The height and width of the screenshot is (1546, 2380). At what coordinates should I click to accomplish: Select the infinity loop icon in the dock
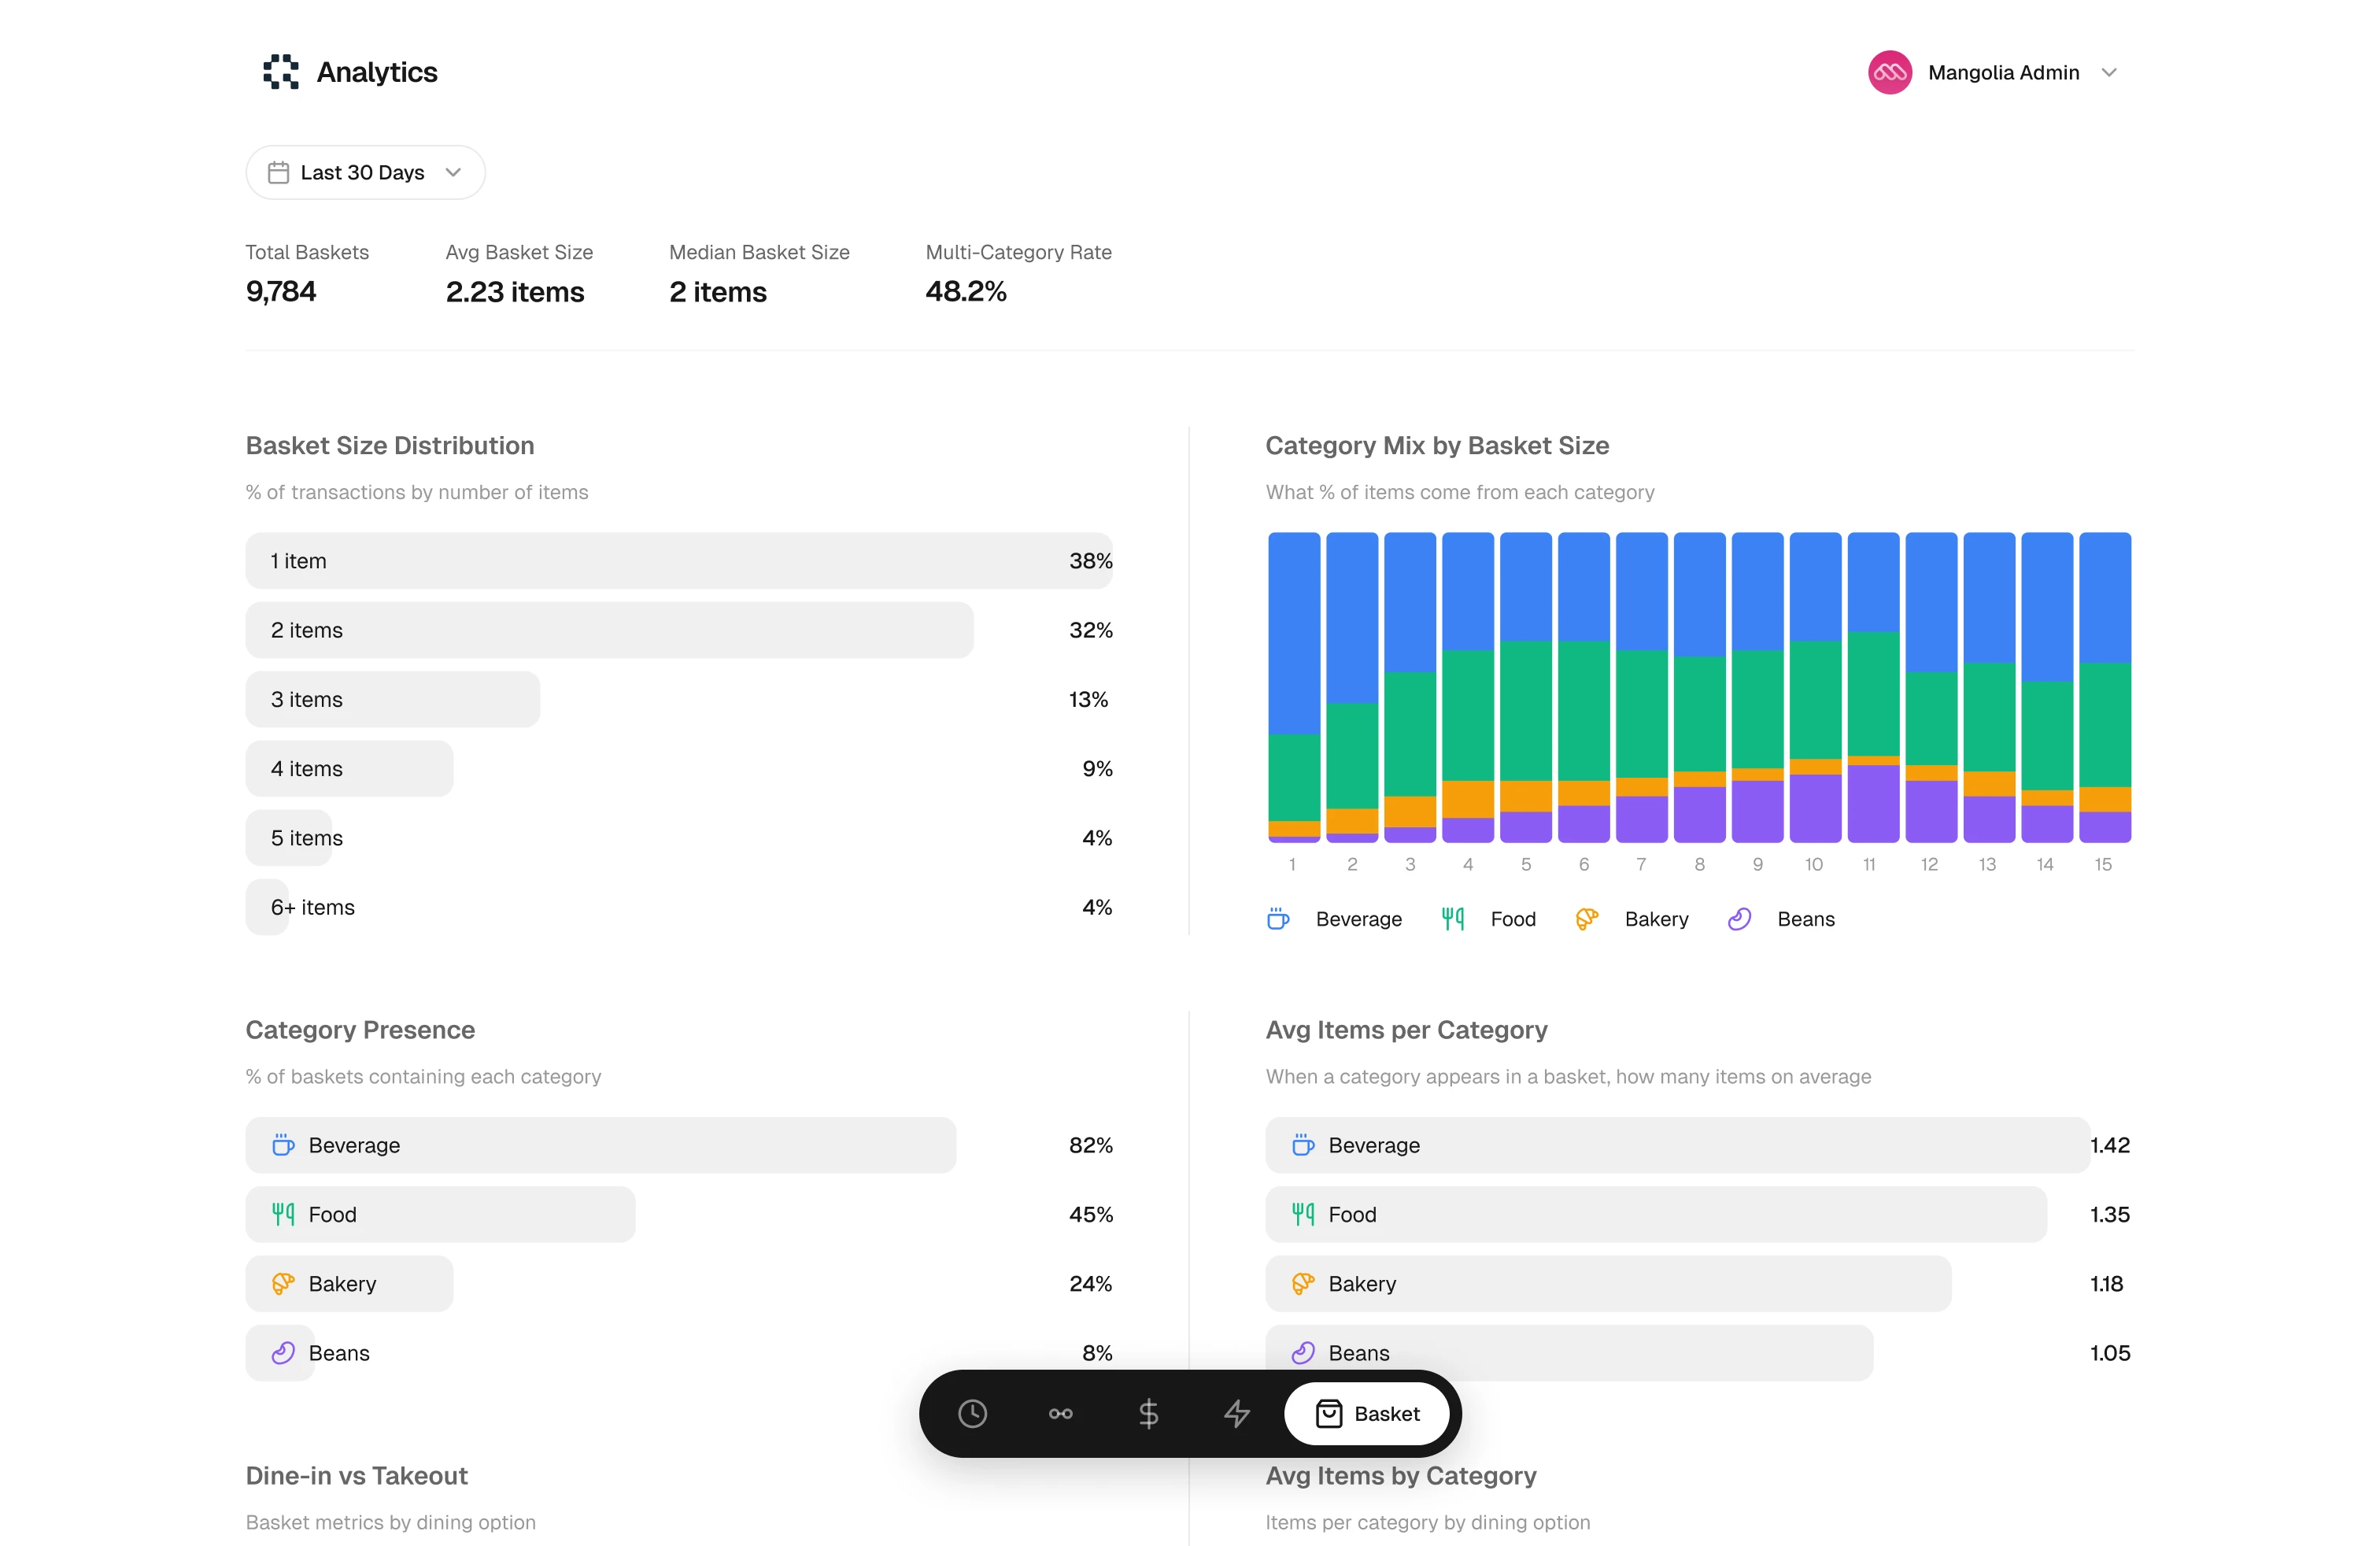click(x=1060, y=1414)
